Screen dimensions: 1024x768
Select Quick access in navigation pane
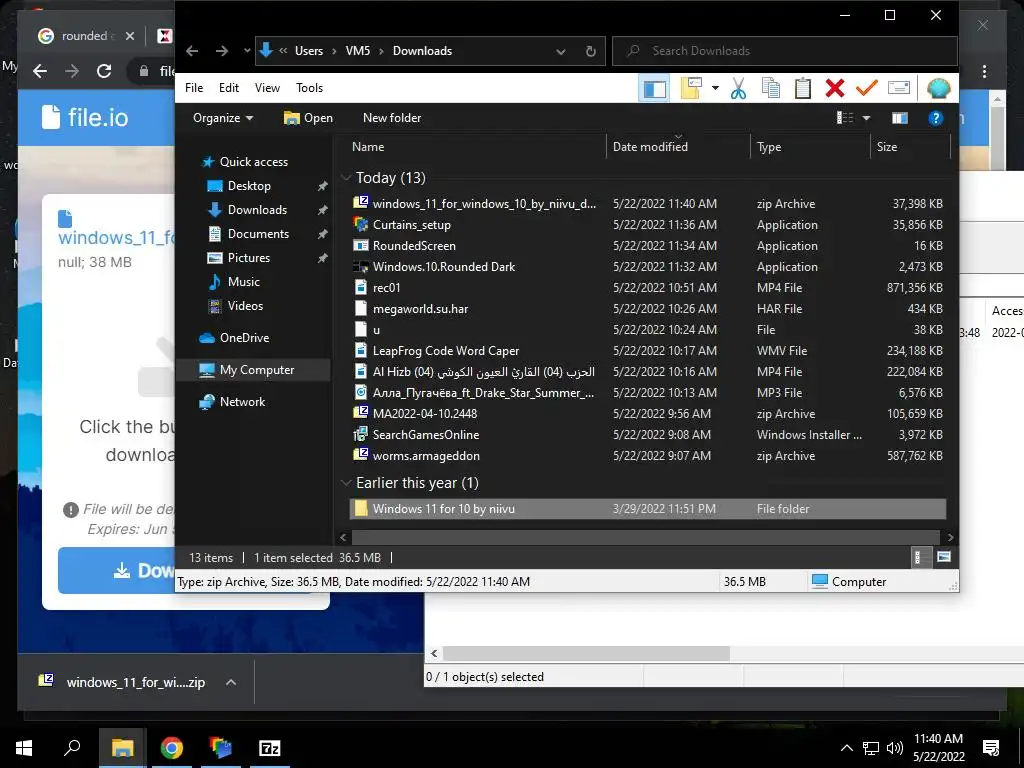point(253,162)
